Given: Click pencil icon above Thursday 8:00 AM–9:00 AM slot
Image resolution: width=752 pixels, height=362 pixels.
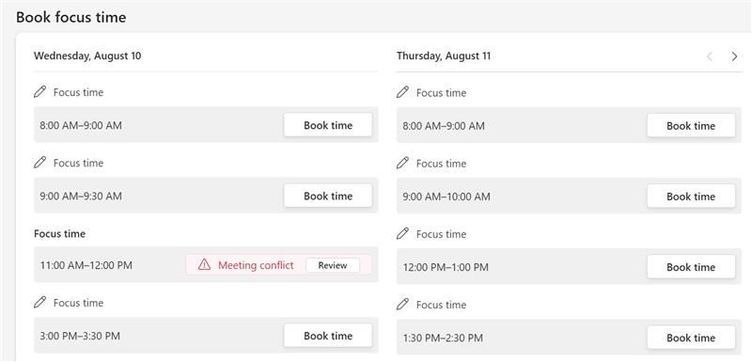Looking at the screenshot, I should coord(403,92).
